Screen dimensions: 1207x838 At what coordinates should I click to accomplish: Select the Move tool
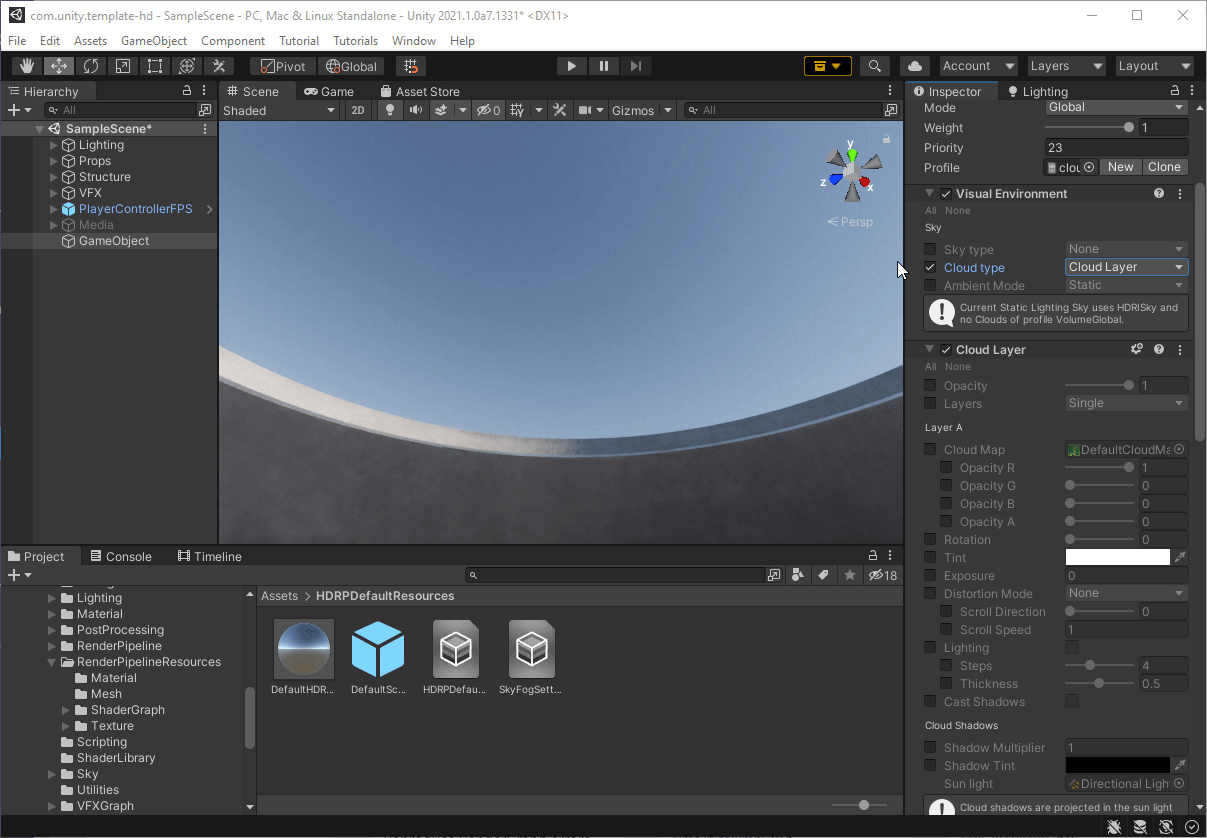tap(59, 66)
